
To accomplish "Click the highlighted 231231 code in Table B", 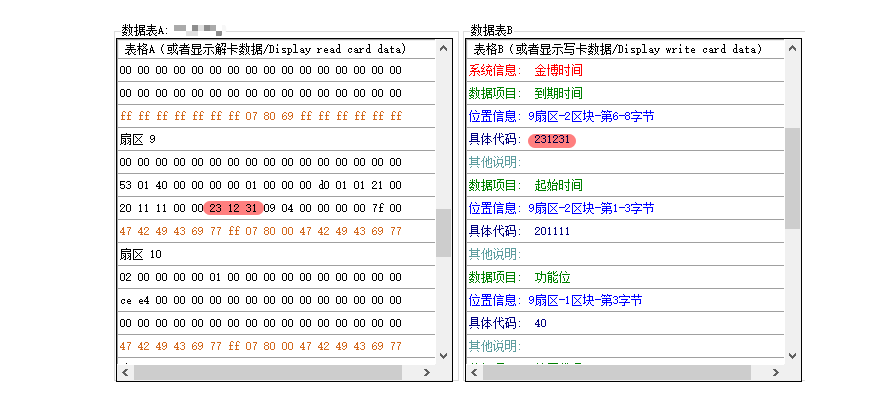I will tap(553, 140).
